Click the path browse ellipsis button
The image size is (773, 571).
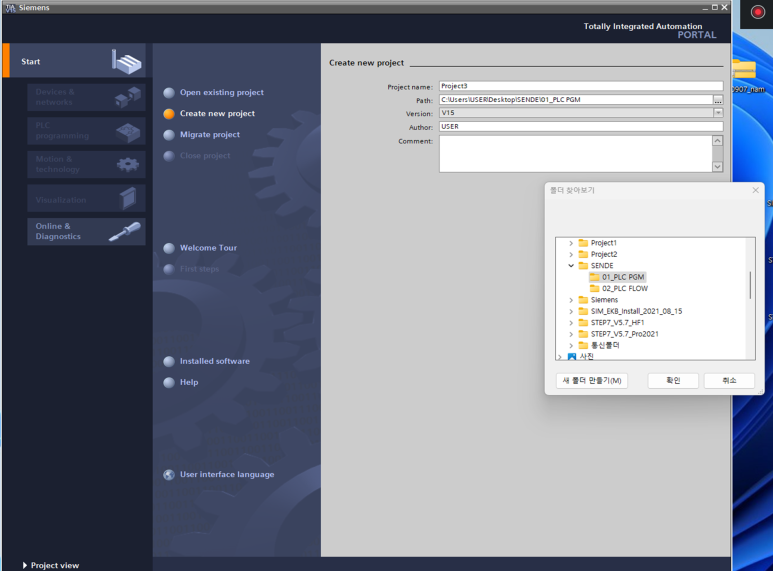(x=718, y=100)
